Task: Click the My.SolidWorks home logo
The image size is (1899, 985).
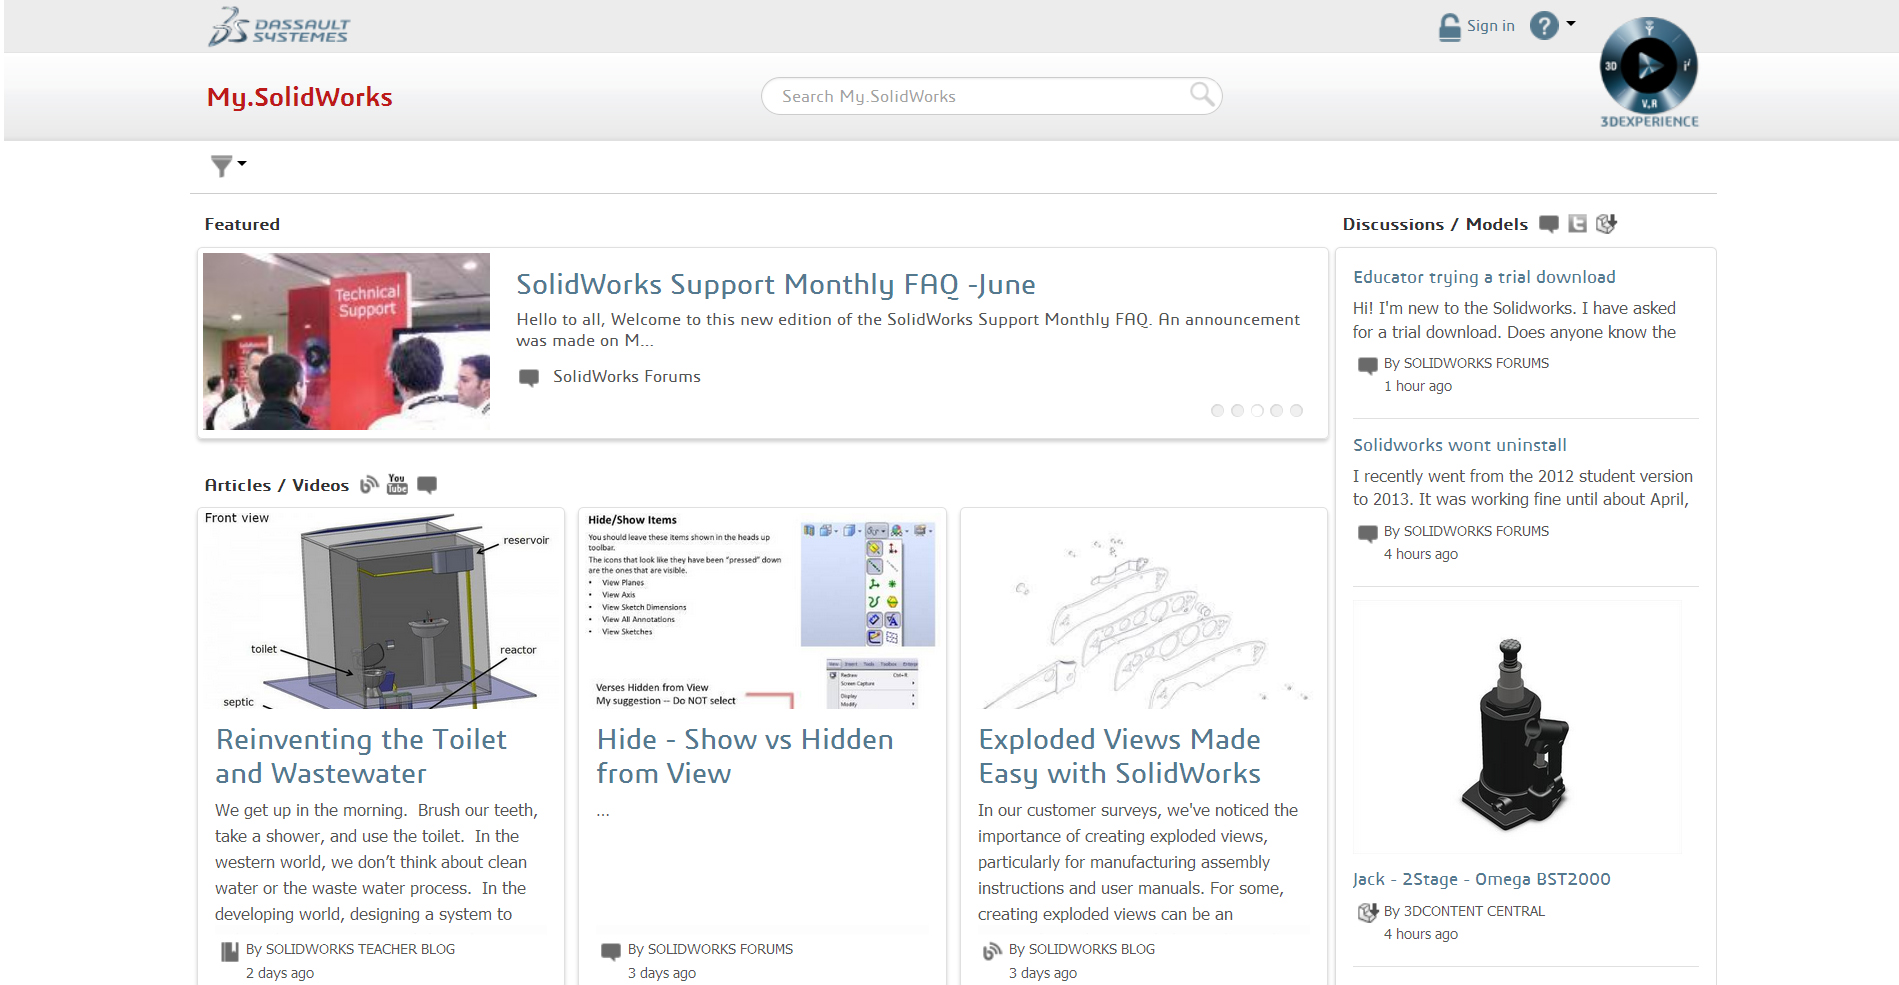Action: (x=299, y=97)
